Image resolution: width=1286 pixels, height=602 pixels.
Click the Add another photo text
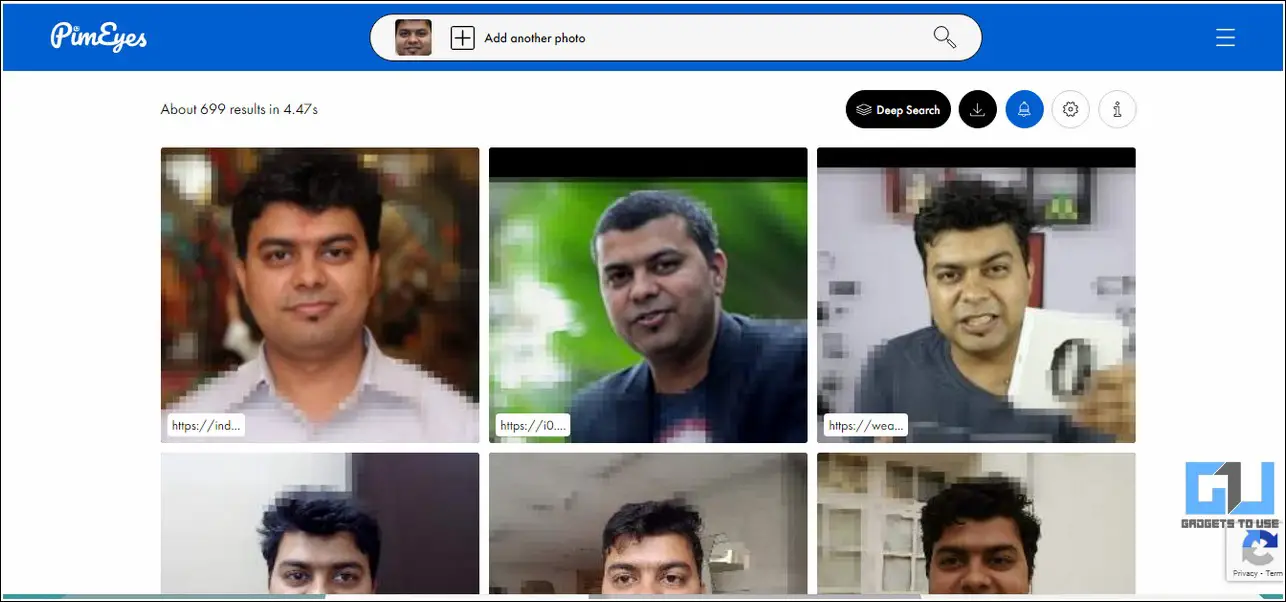click(x=535, y=38)
